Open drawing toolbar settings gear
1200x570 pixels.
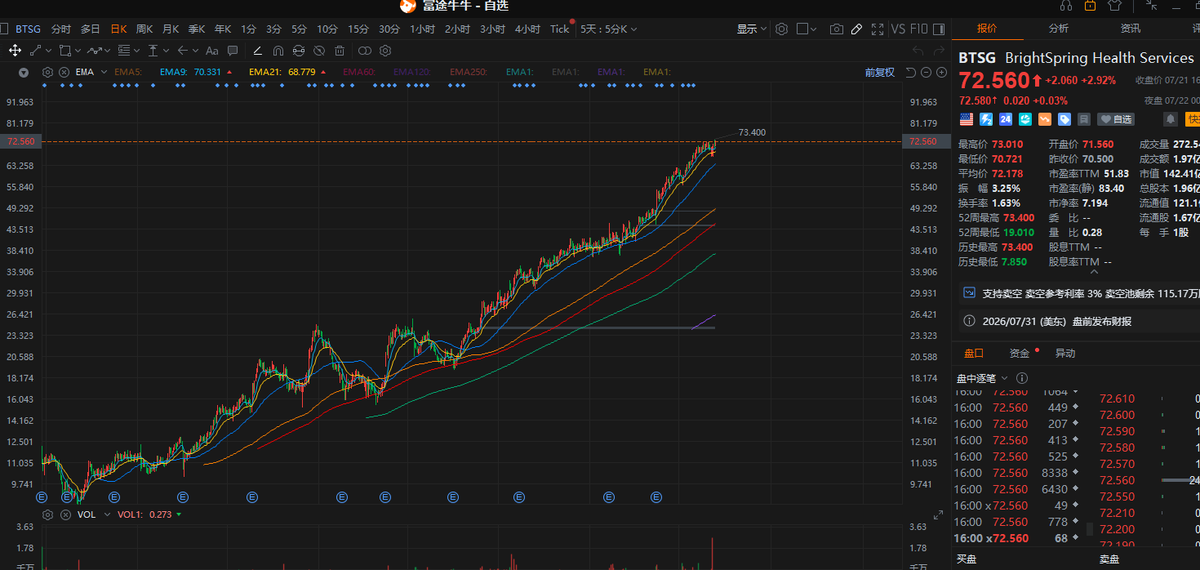pyautogui.click(x=385, y=51)
